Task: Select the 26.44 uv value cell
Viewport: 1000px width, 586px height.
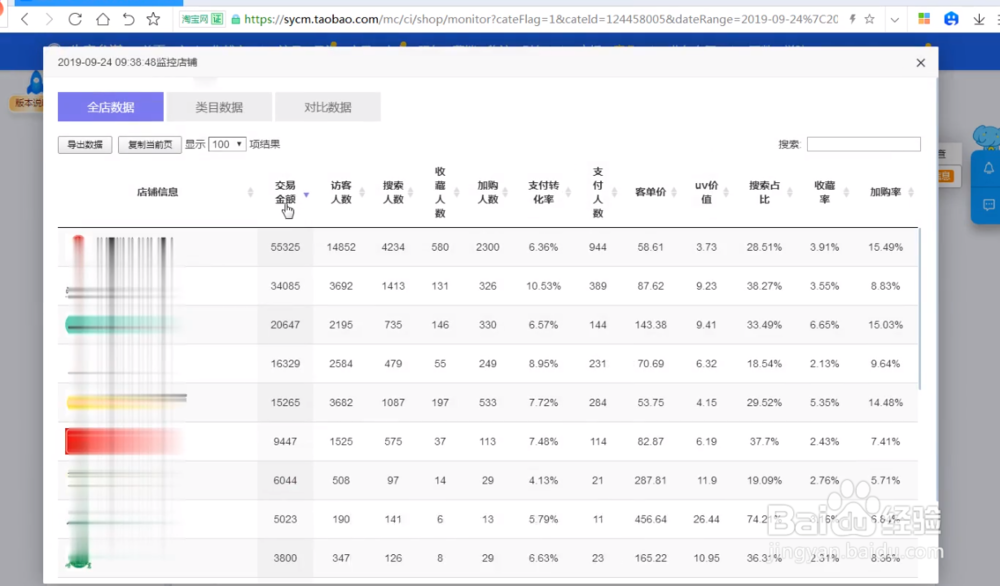Action: point(707,520)
